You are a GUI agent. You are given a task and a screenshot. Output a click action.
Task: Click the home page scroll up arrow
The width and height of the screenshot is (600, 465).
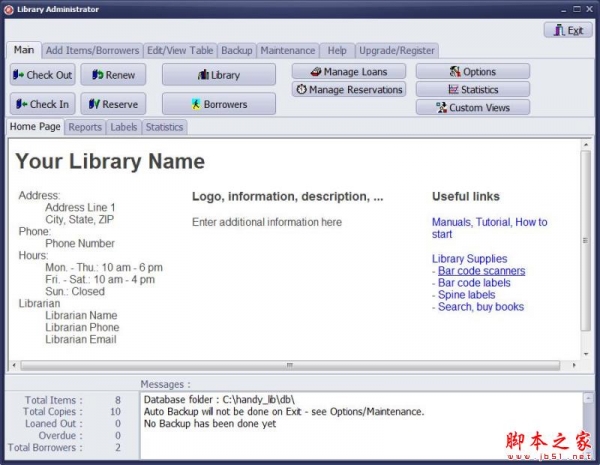coord(586,145)
